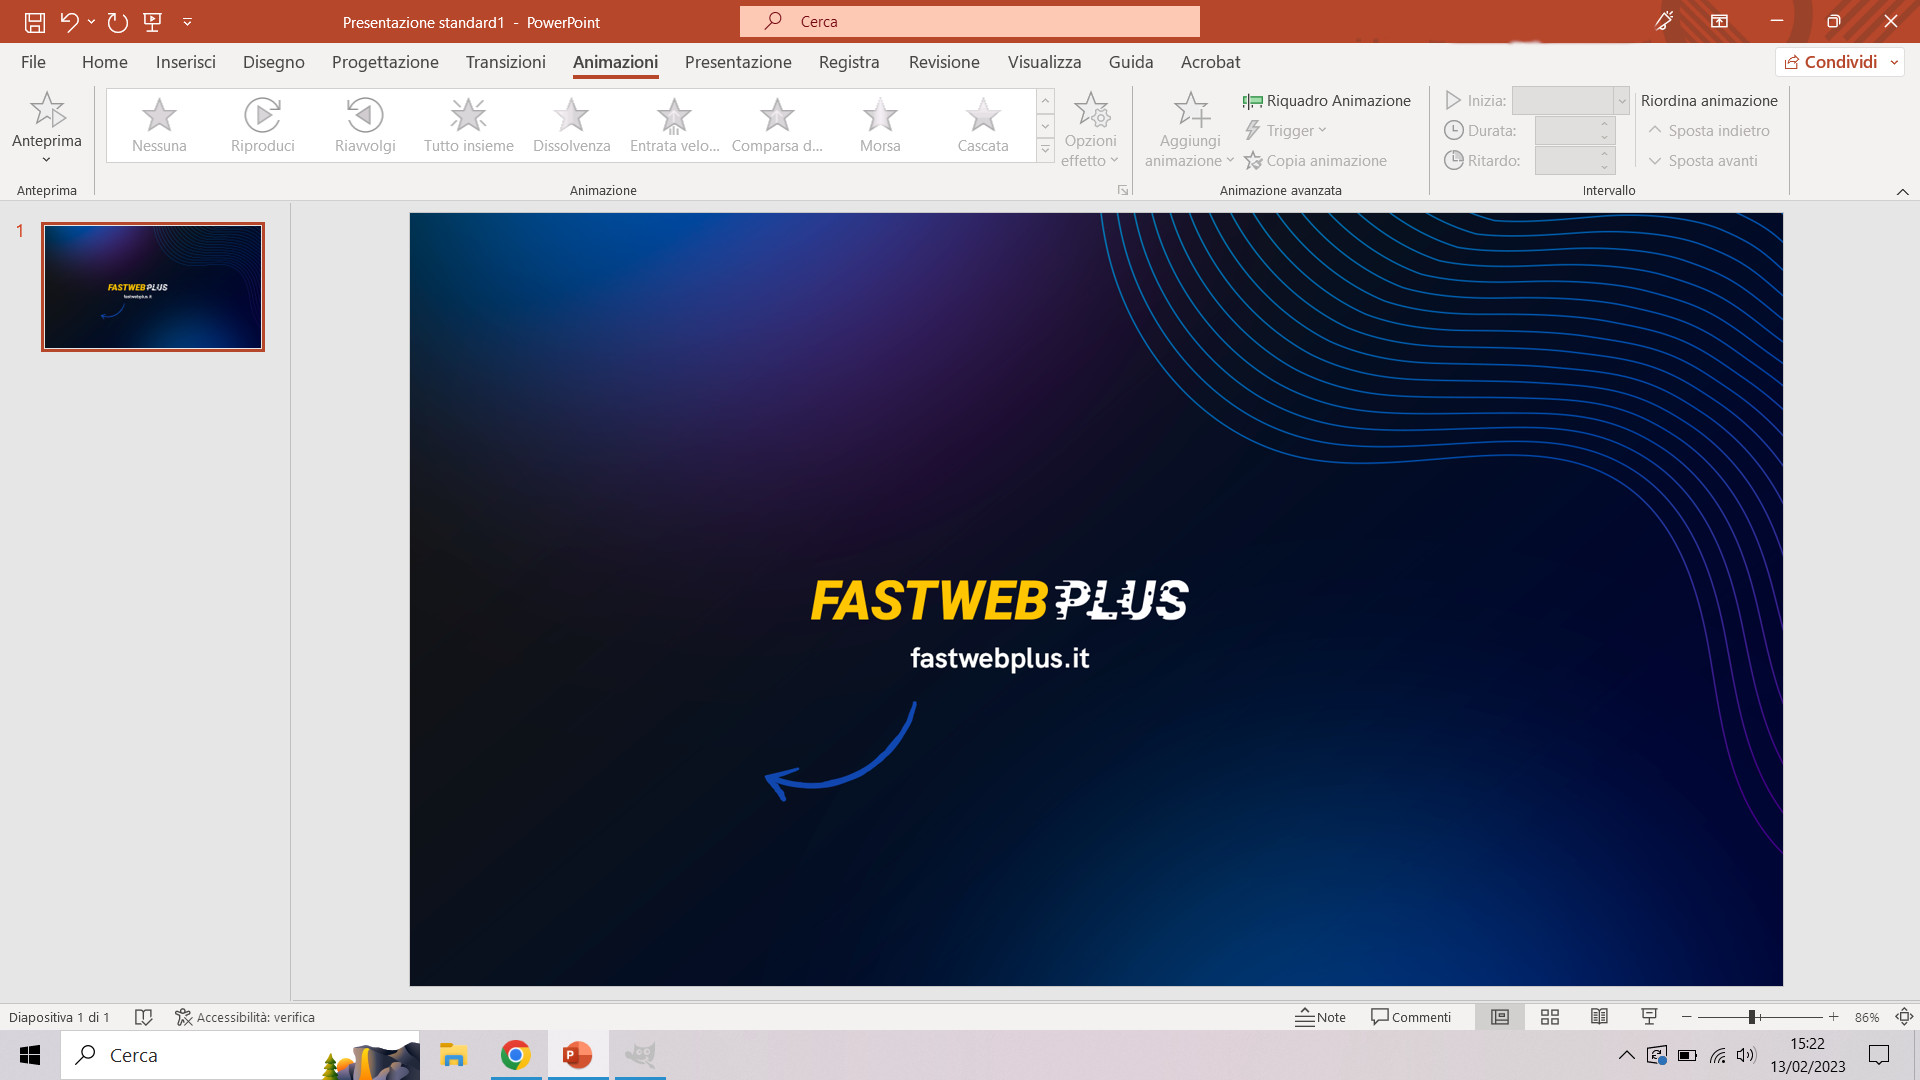Select the Dissolvenza animation effect
This screenshot has height=1080, width=1920.
tap(571, 124)
